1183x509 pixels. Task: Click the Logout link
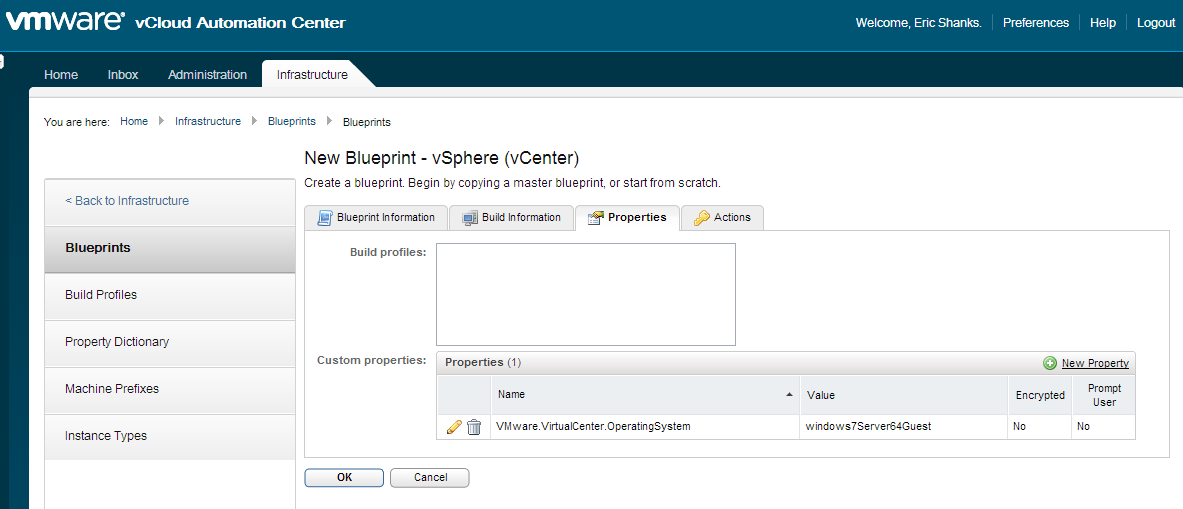[1156, 23]
